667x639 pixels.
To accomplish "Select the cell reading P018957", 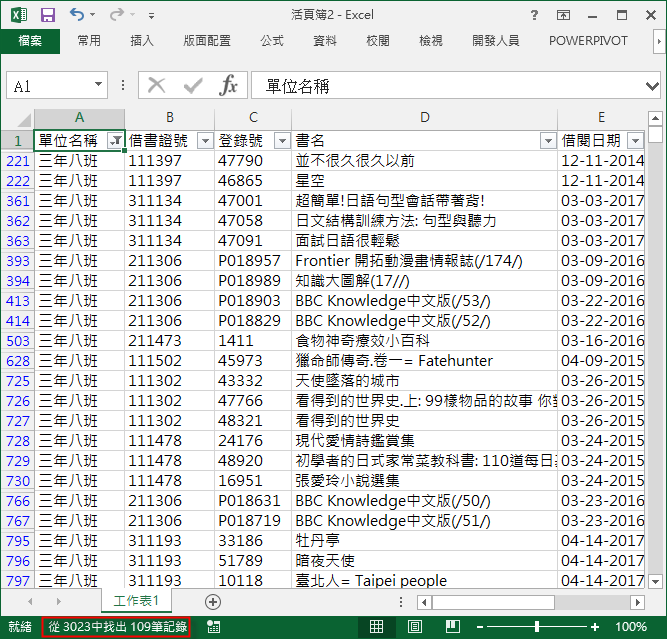I will tap(253, 261).
